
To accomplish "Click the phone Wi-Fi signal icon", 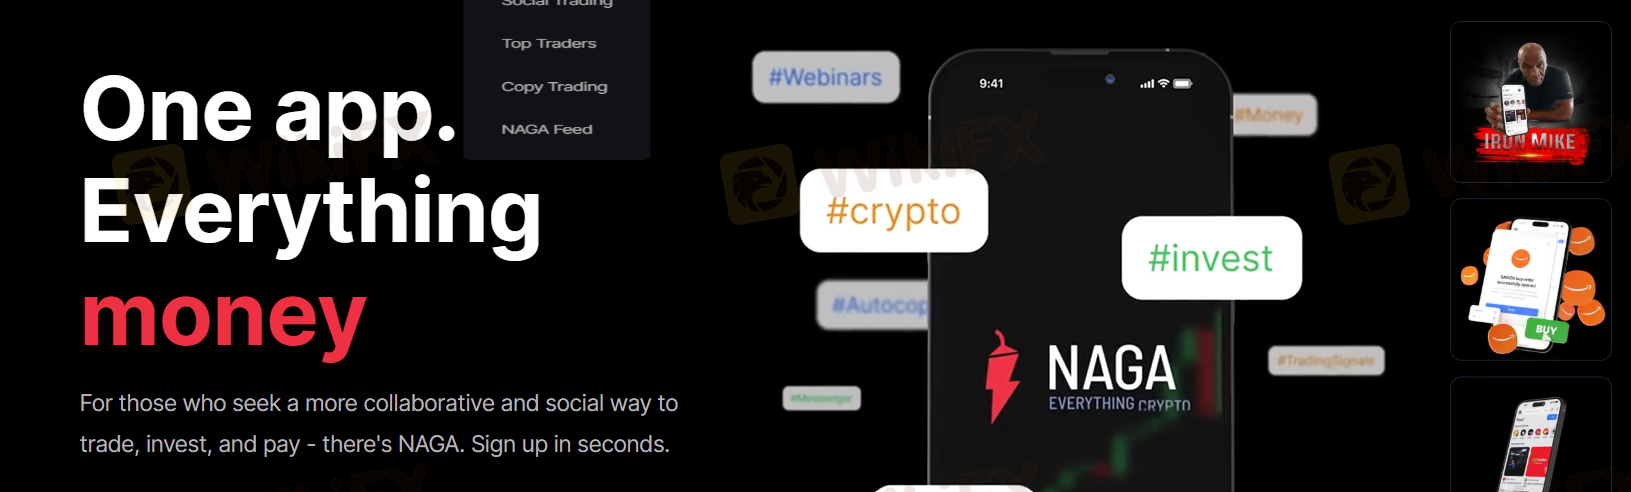I will tap(1163, 84).
